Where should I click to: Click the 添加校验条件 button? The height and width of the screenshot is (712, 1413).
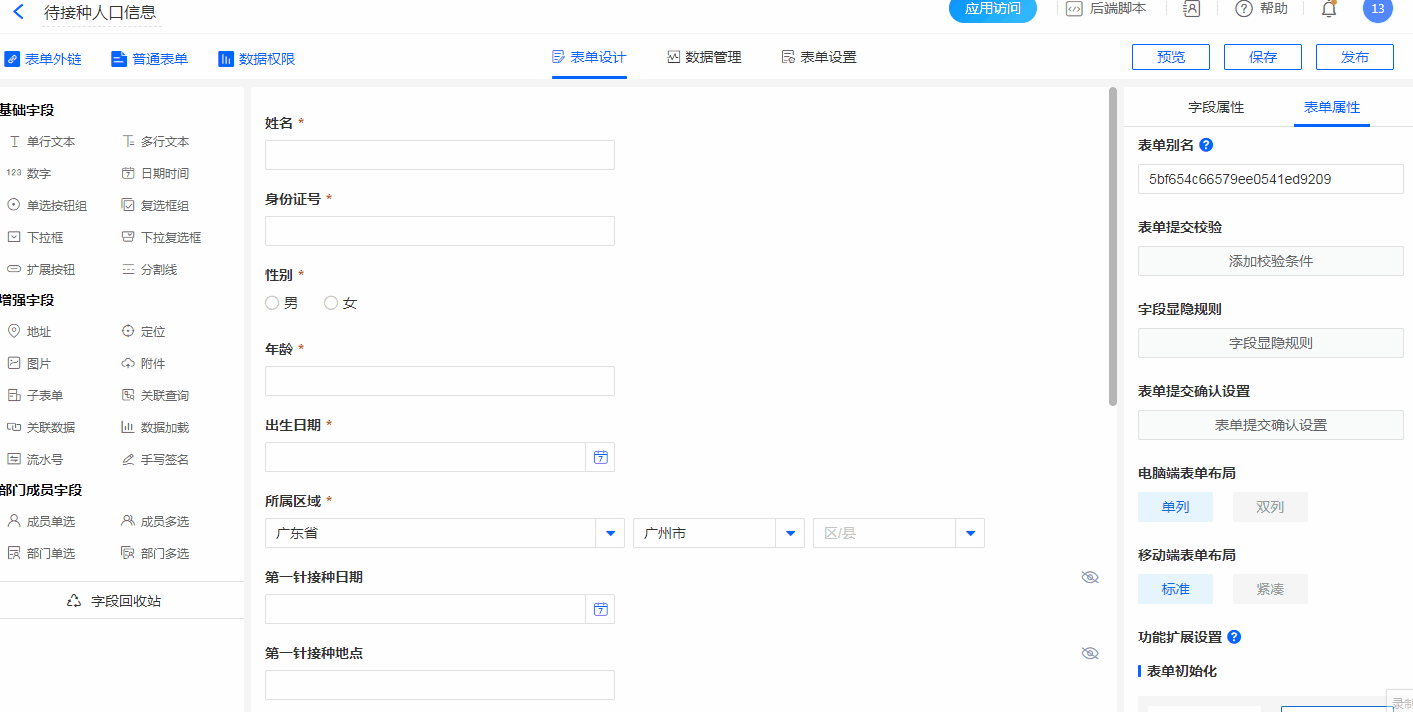click(1270, 261)
